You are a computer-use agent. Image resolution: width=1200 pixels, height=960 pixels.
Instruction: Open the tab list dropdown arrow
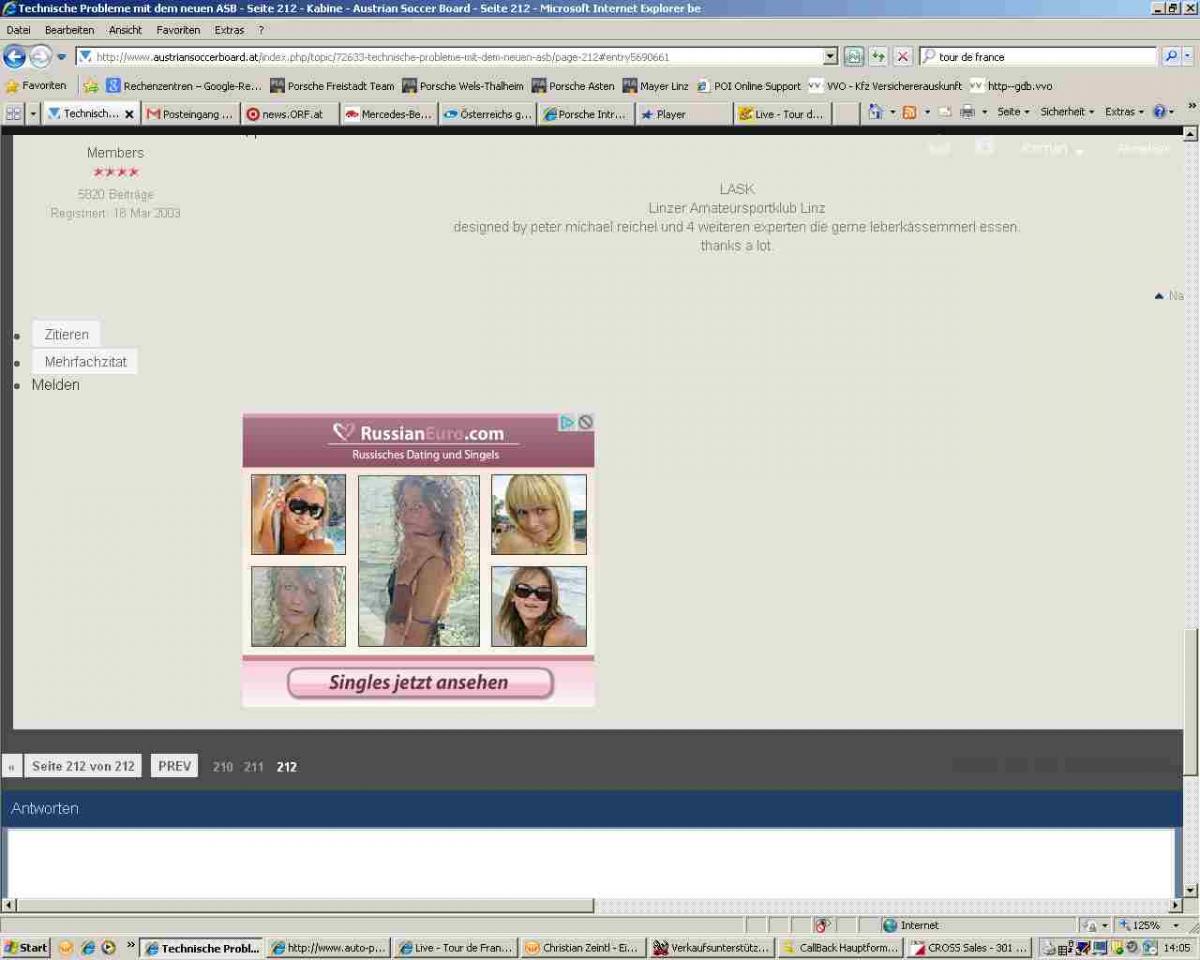tap(33, 114)
